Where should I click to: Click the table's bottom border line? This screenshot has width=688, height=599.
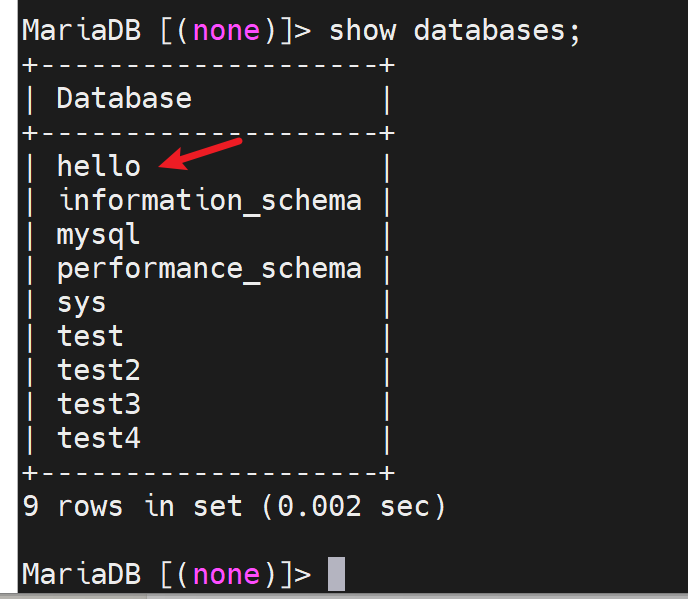pos(209,472)
